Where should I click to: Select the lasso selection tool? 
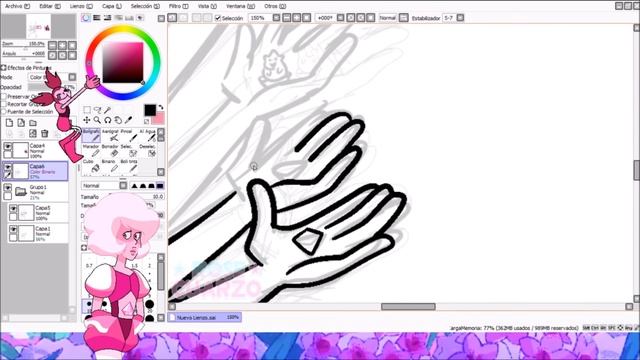point(97,110)
